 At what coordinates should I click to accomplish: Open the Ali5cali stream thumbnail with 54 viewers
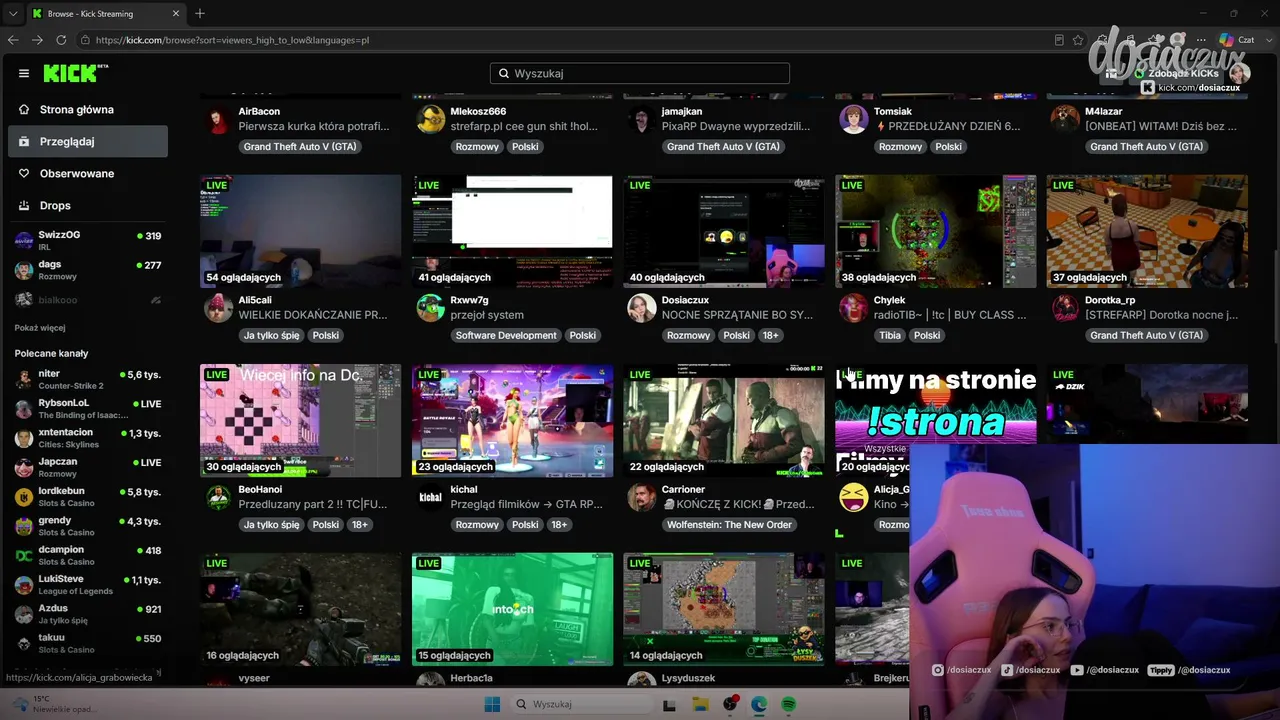pyautogui.click(x=300, y=232)
